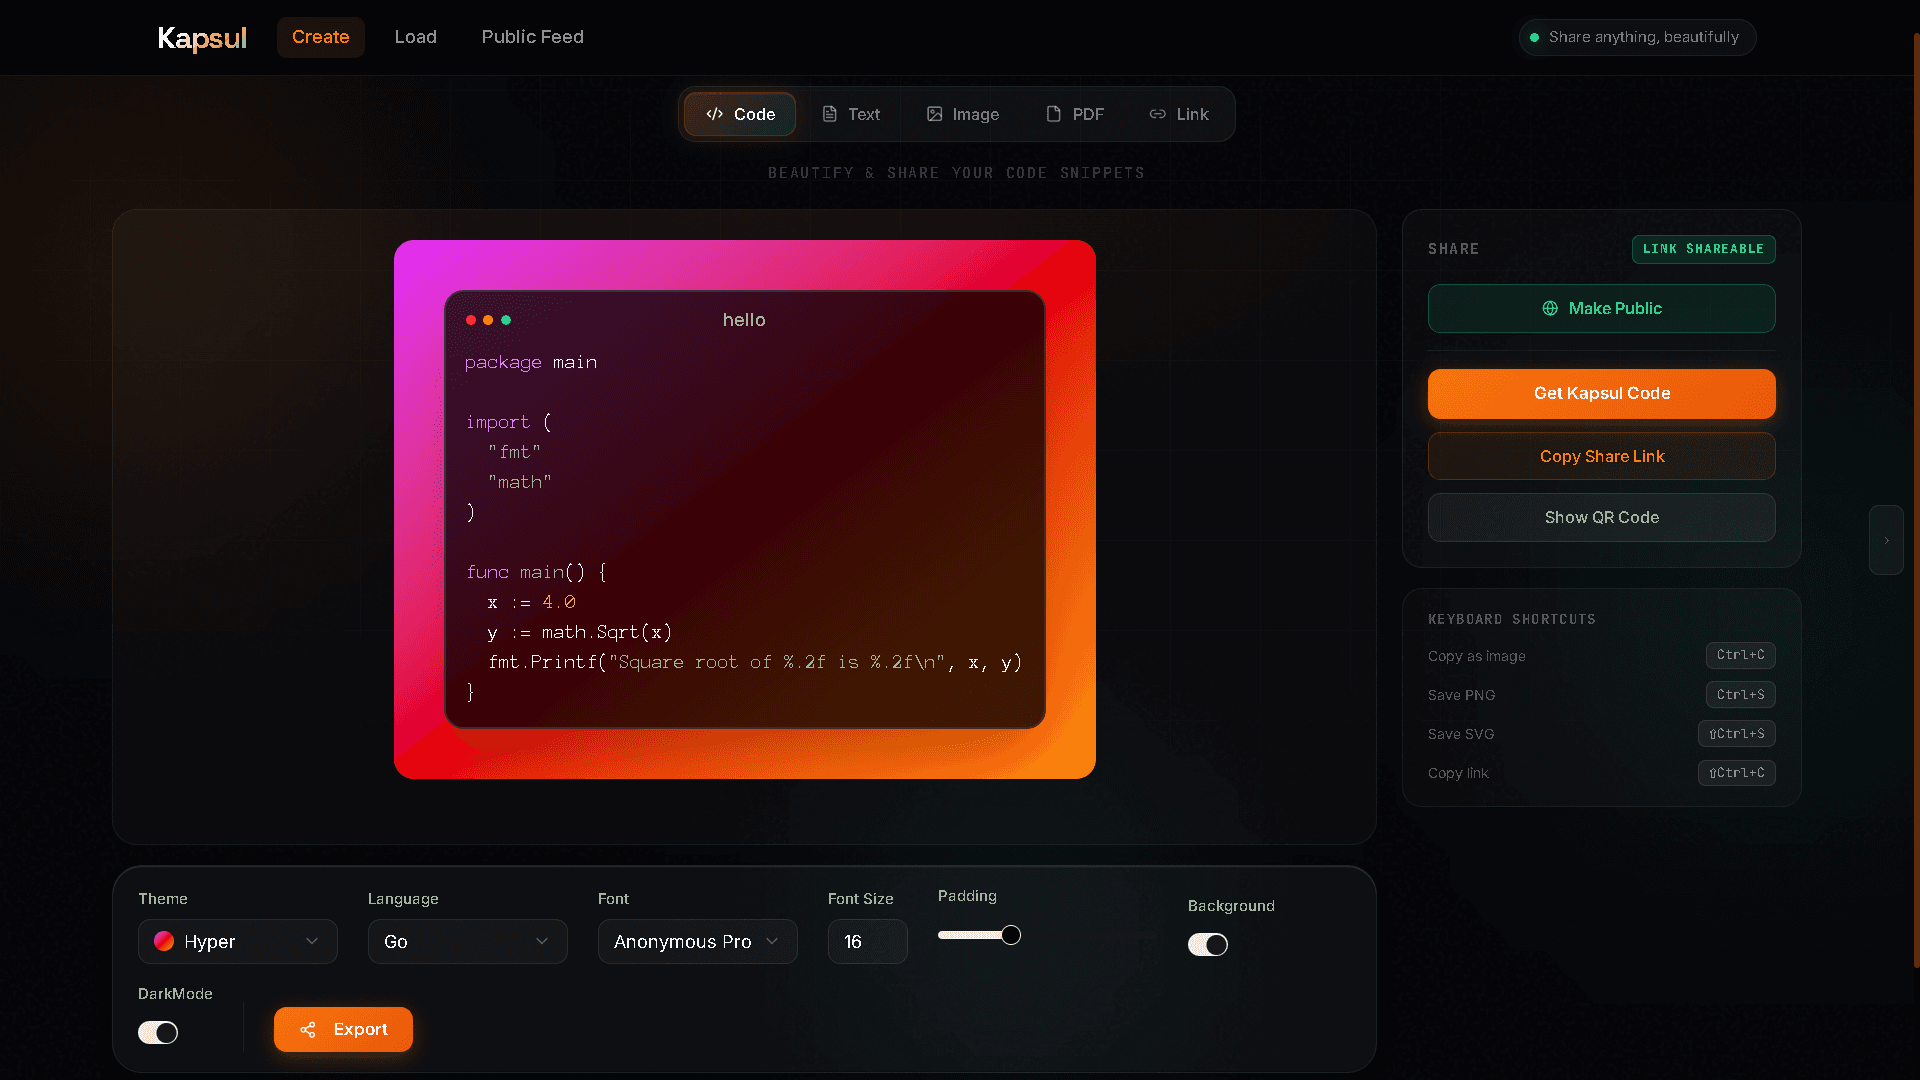1920x1080 pixels.
Task: Click the Get Kapsul Code button
Action: click(1602, 393)
